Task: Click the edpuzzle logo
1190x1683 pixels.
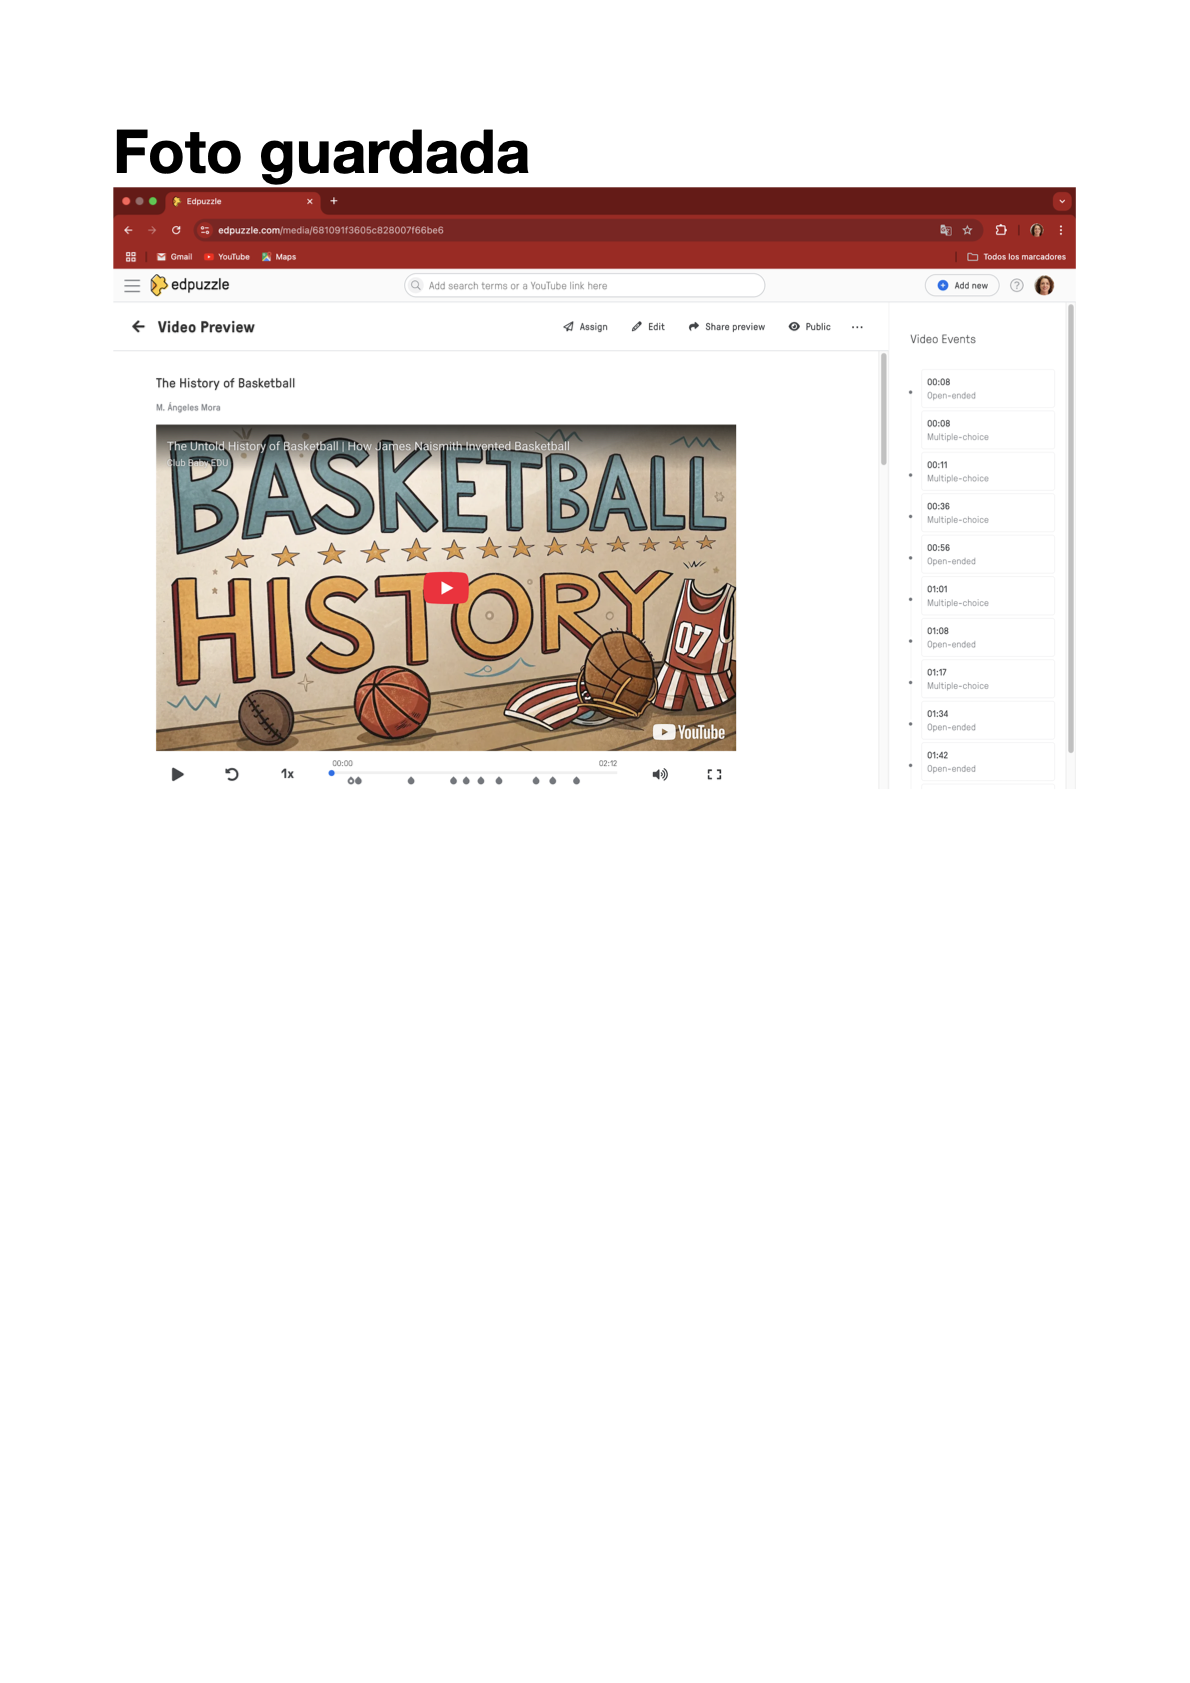Action: coord(190,285)
